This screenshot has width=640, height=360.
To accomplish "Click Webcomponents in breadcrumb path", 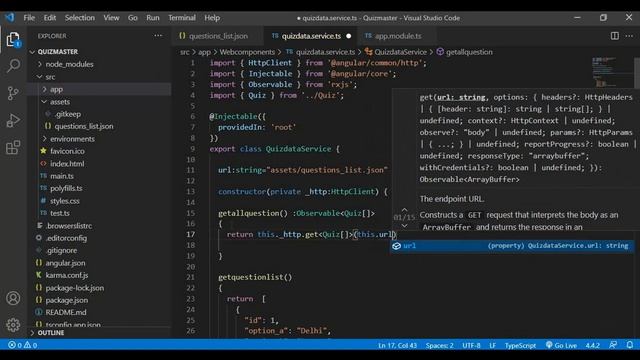I will [x=247, y=52].
